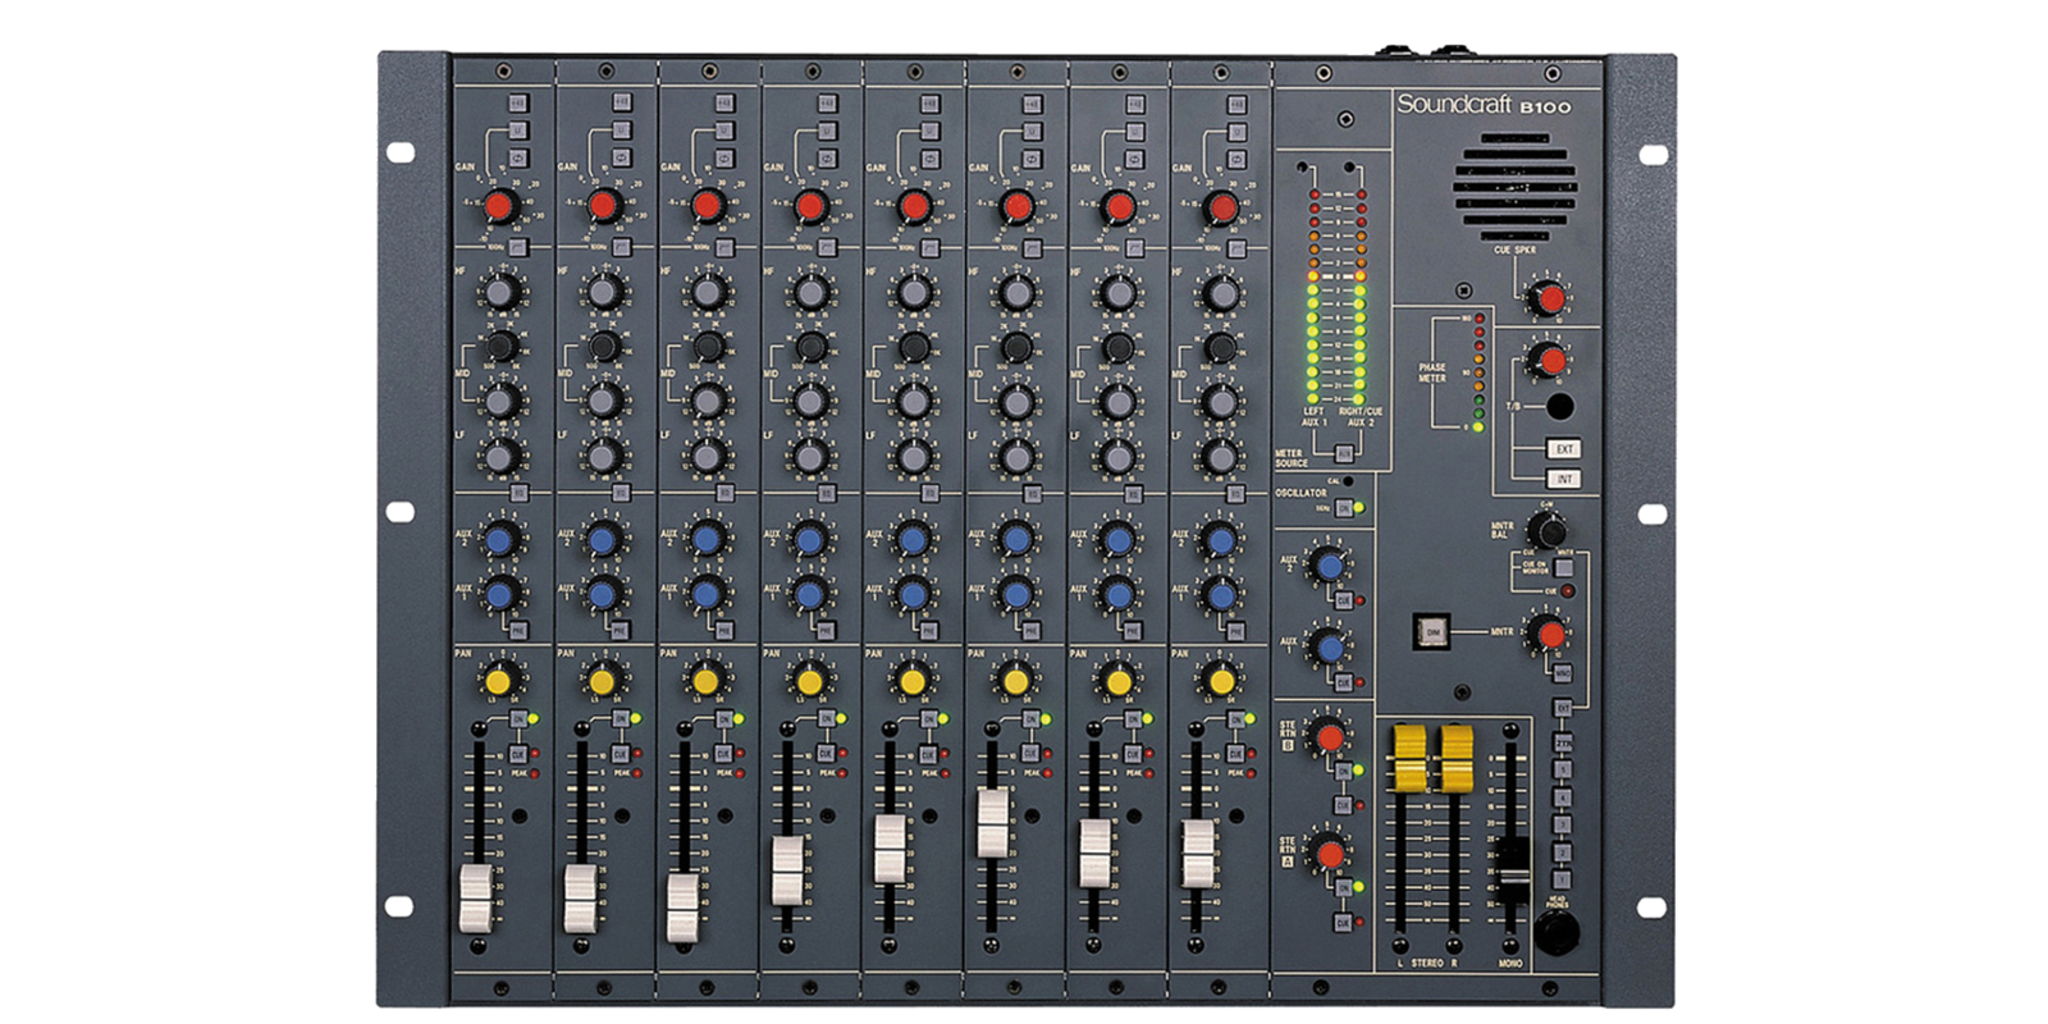
Task: Click the black MID frequency knob on channel 3
Action: [x=708, y=346]
